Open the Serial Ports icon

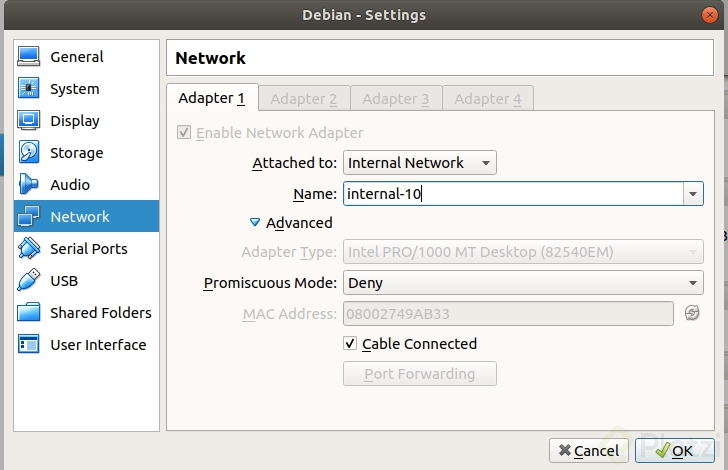29,249
